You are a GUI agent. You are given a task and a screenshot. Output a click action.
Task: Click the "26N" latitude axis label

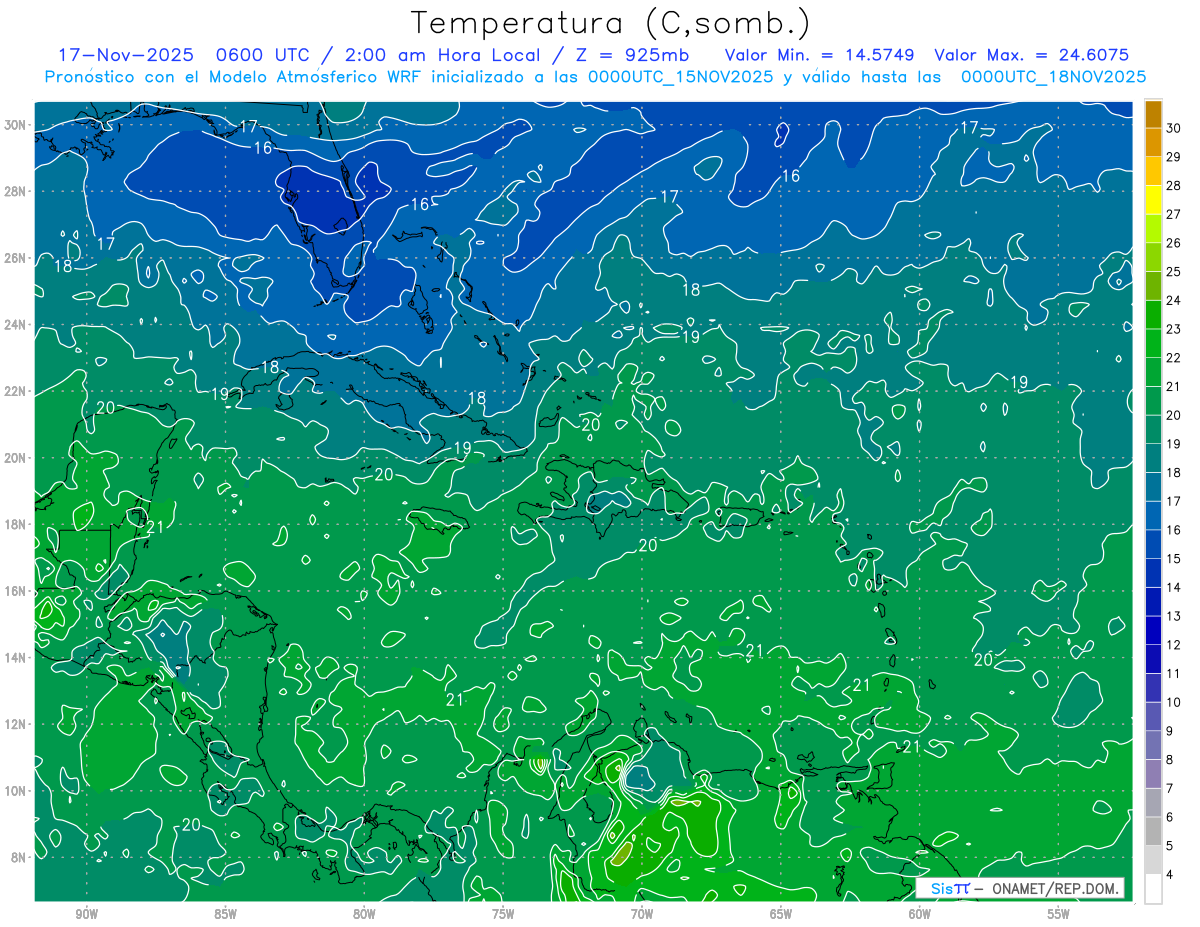coord(14,258)
